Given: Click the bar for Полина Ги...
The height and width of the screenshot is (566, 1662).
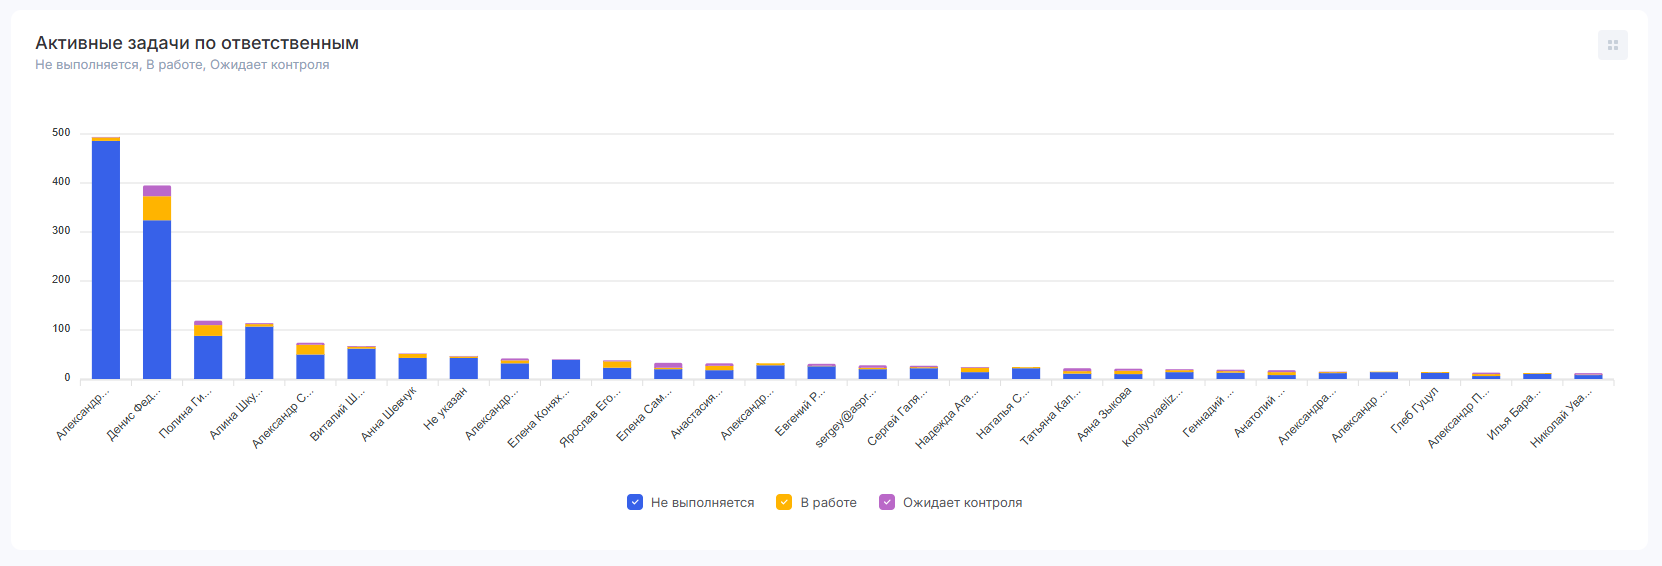Looking at the screenshot, I should coord(208,357).
